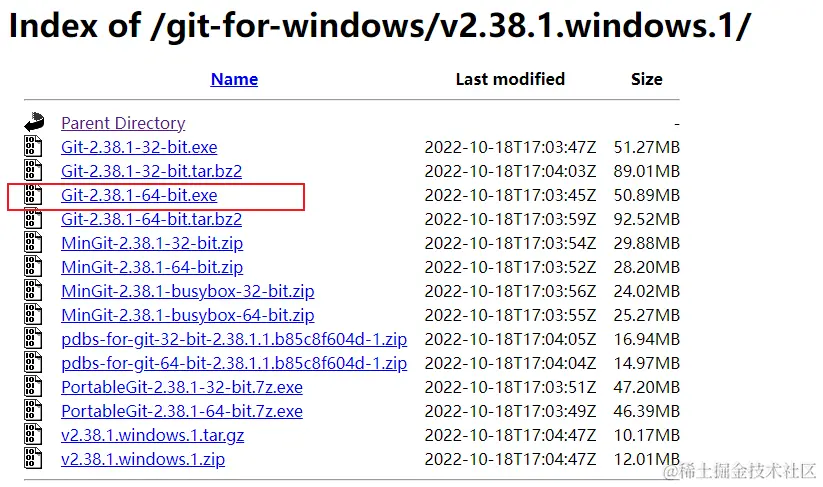Click timestamp 2022-10-18T17:03:54Z

pyautogui.click(x=510, y=243)
